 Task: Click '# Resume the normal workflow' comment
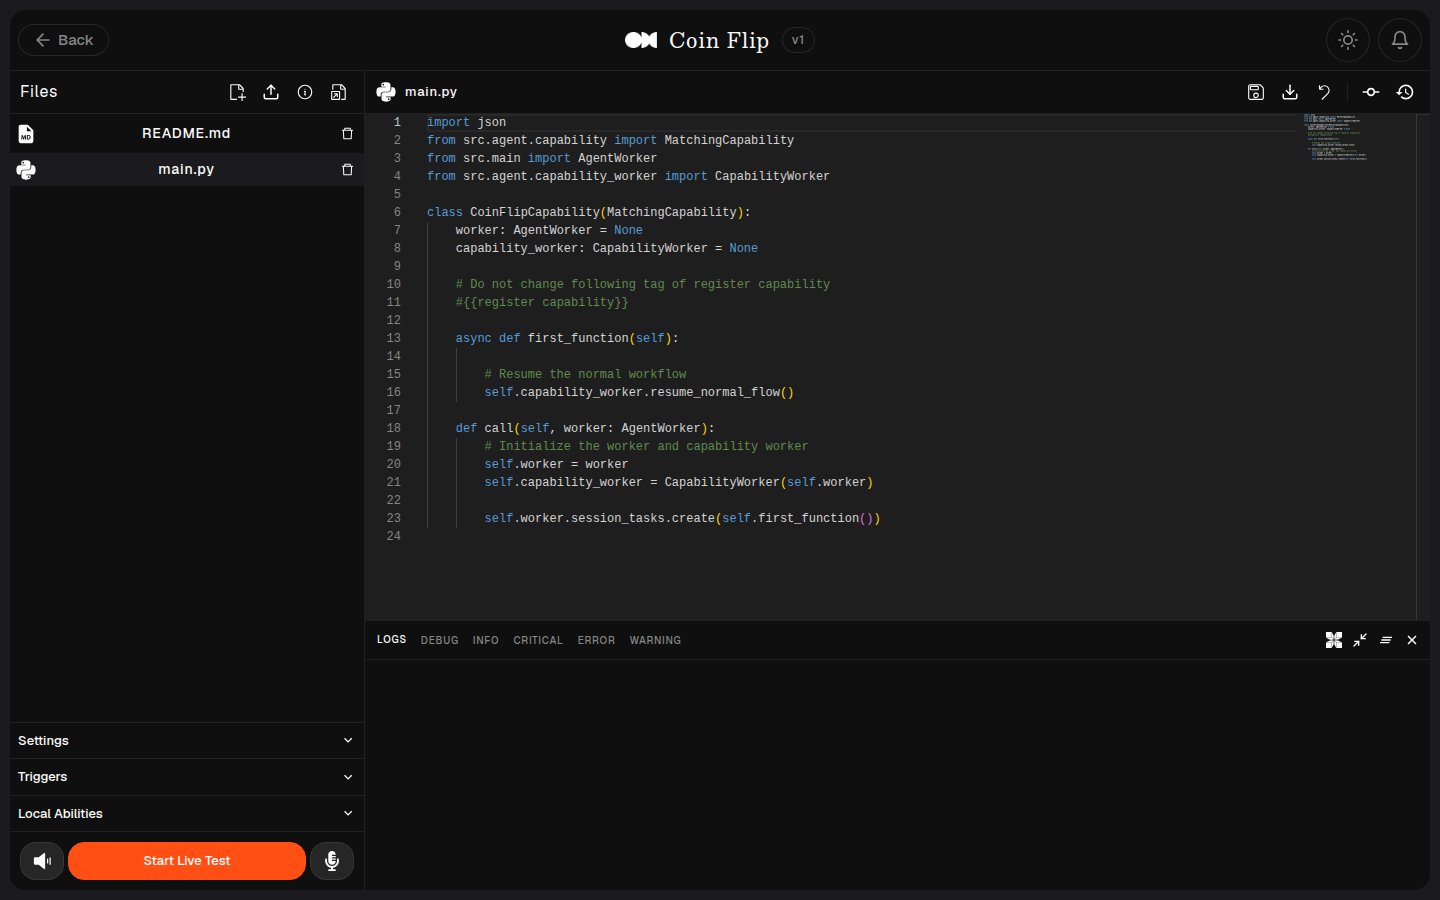tap(586, 374)
